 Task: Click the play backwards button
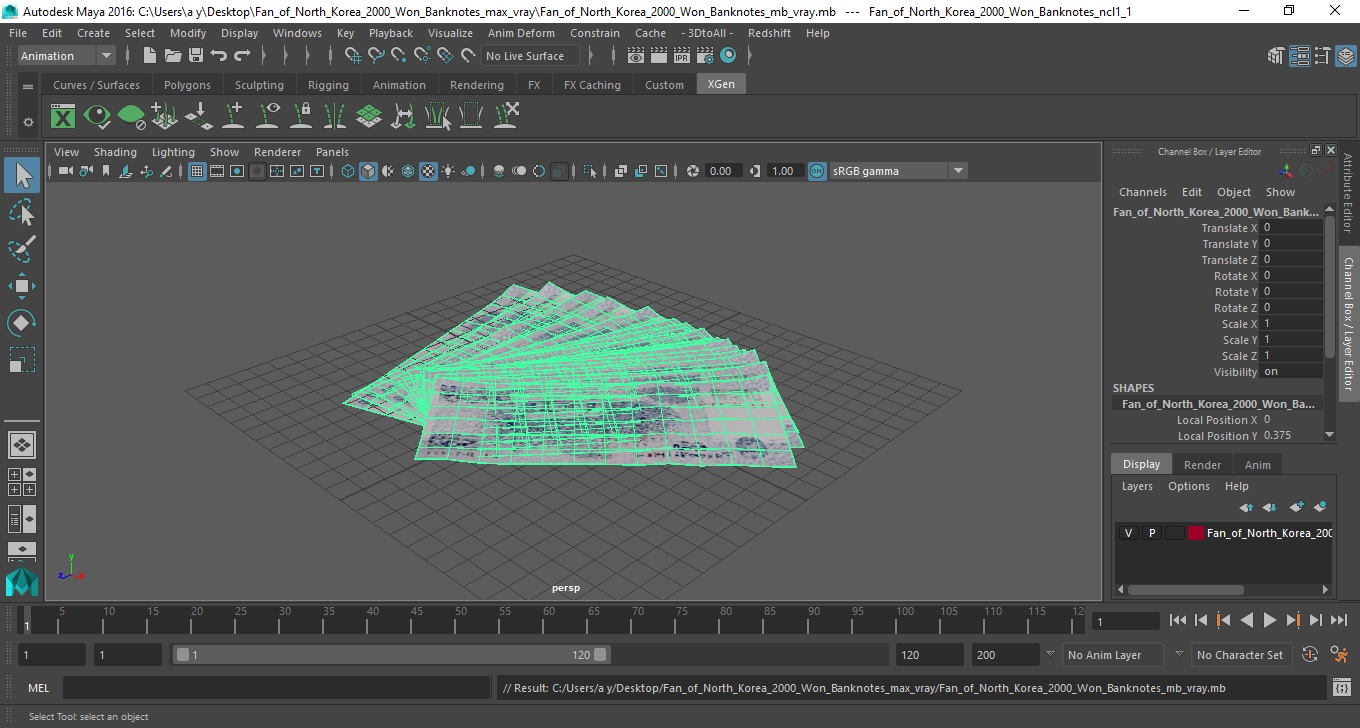(x=1246, y=620)
